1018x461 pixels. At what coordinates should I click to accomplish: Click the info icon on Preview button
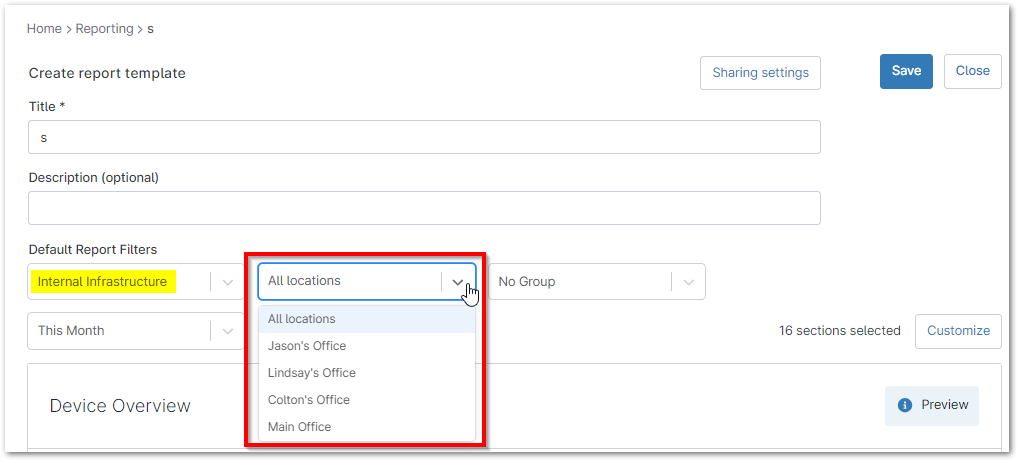(905, 405)
